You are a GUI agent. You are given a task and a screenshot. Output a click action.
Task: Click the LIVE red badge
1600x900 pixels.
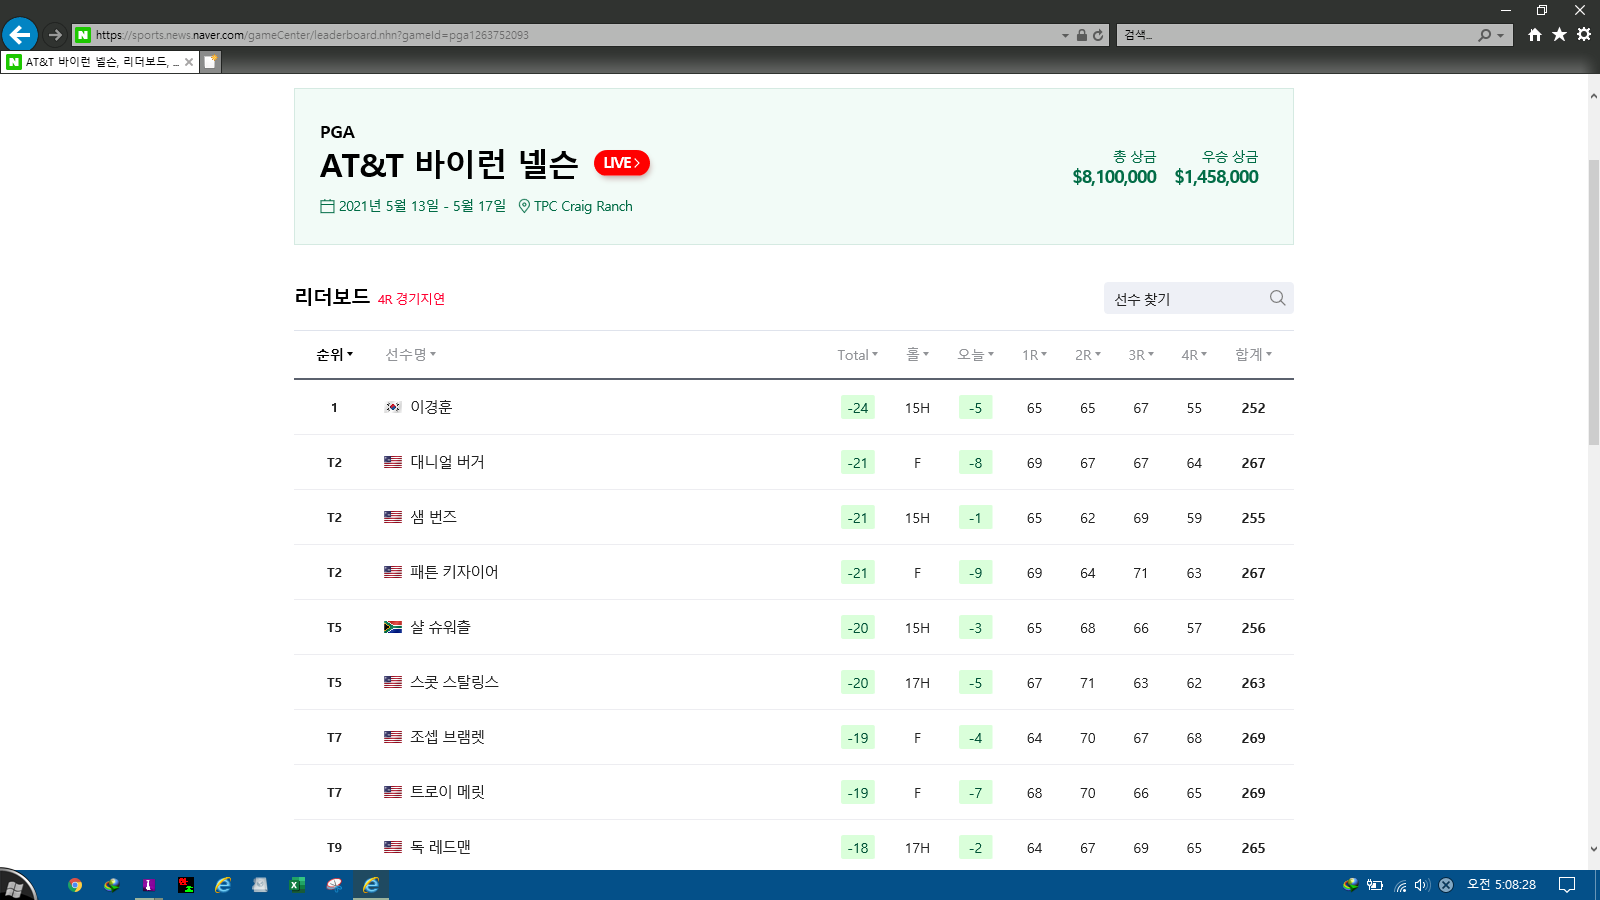(x=622, y=163)
